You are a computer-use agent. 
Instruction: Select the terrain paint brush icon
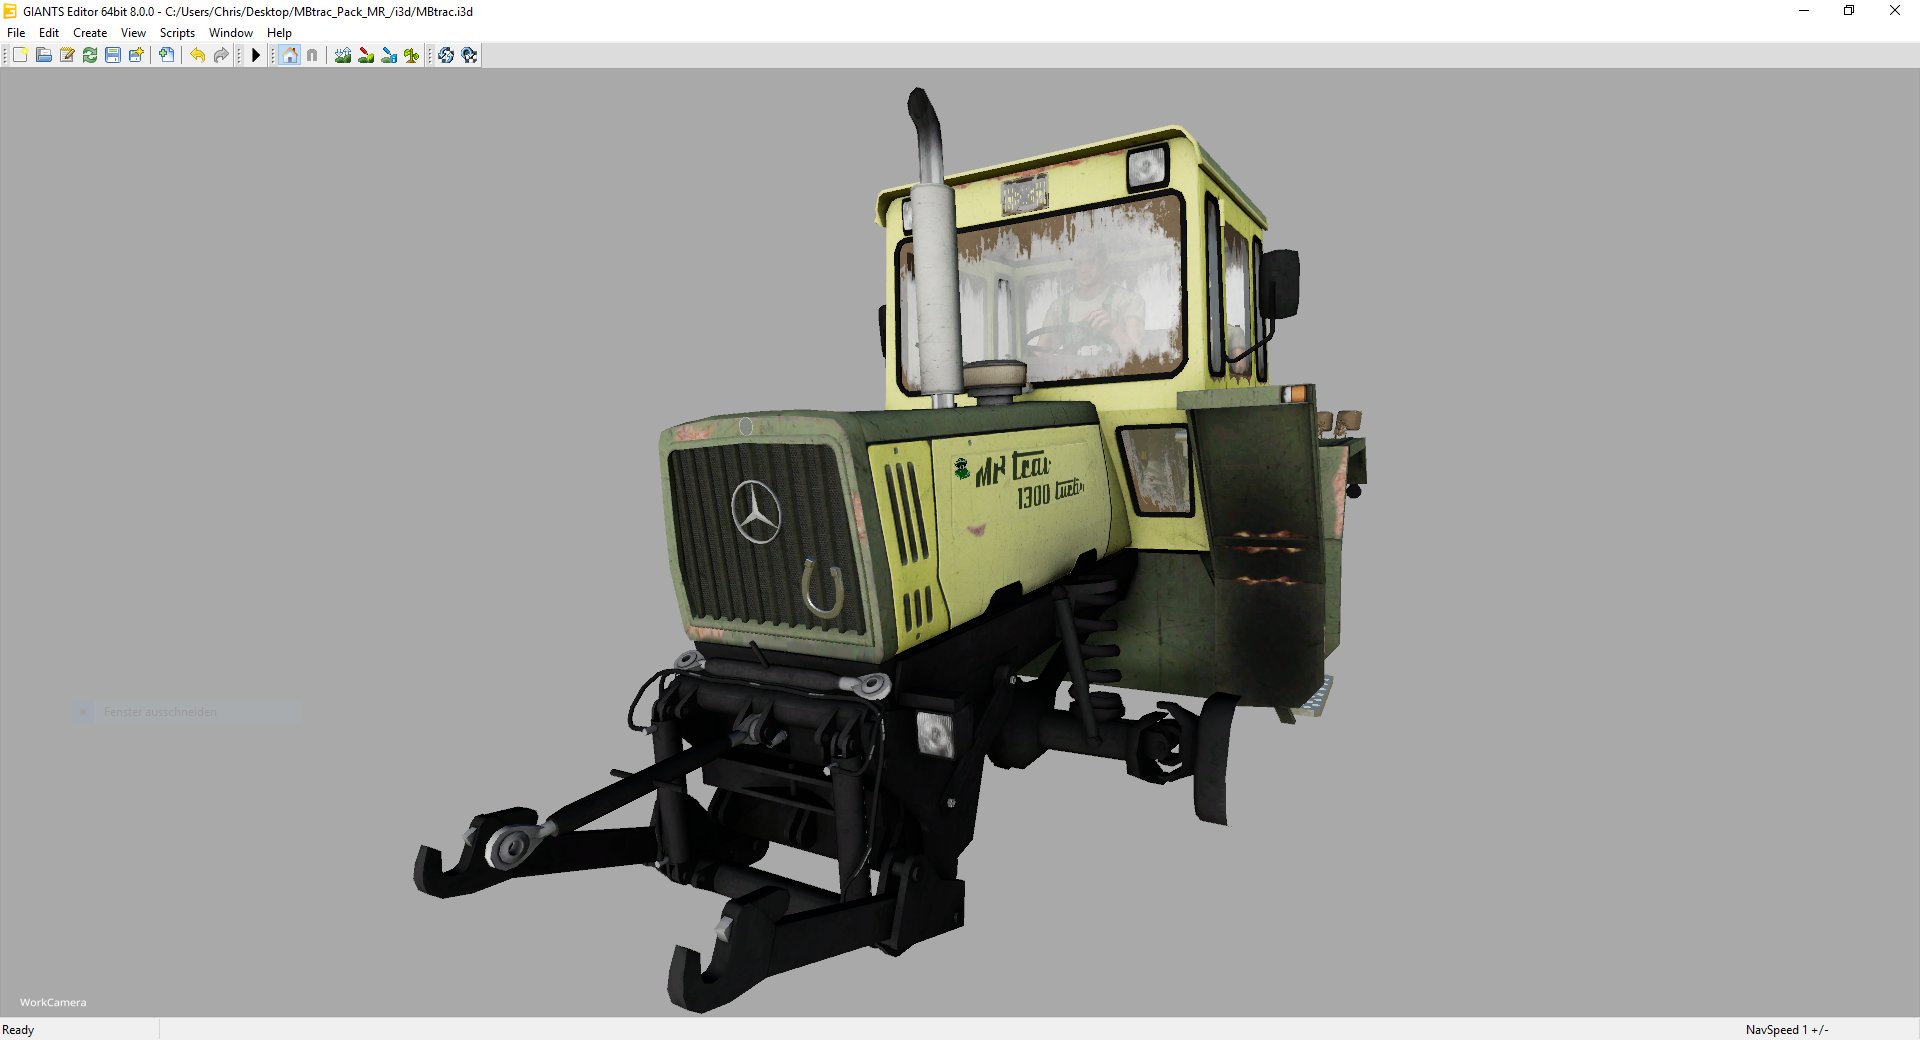[x=366, y=55]
